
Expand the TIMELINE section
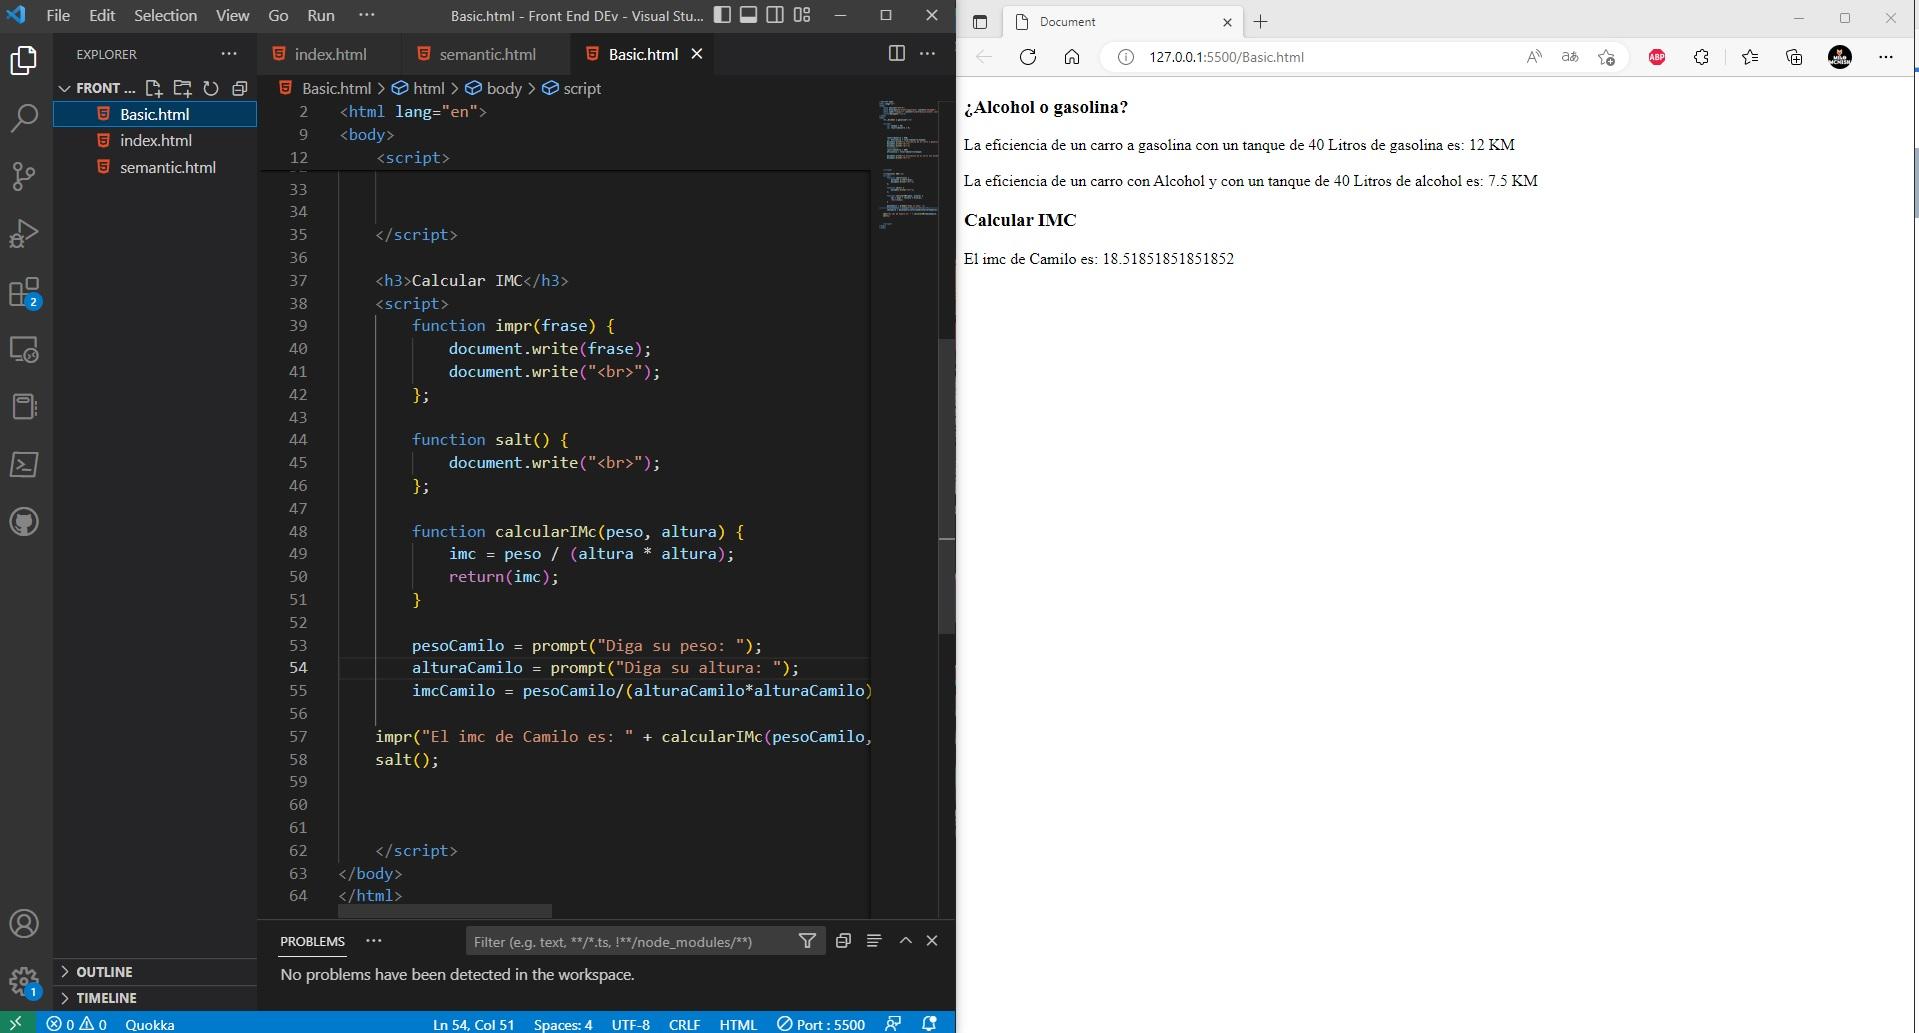pos(155,998)
